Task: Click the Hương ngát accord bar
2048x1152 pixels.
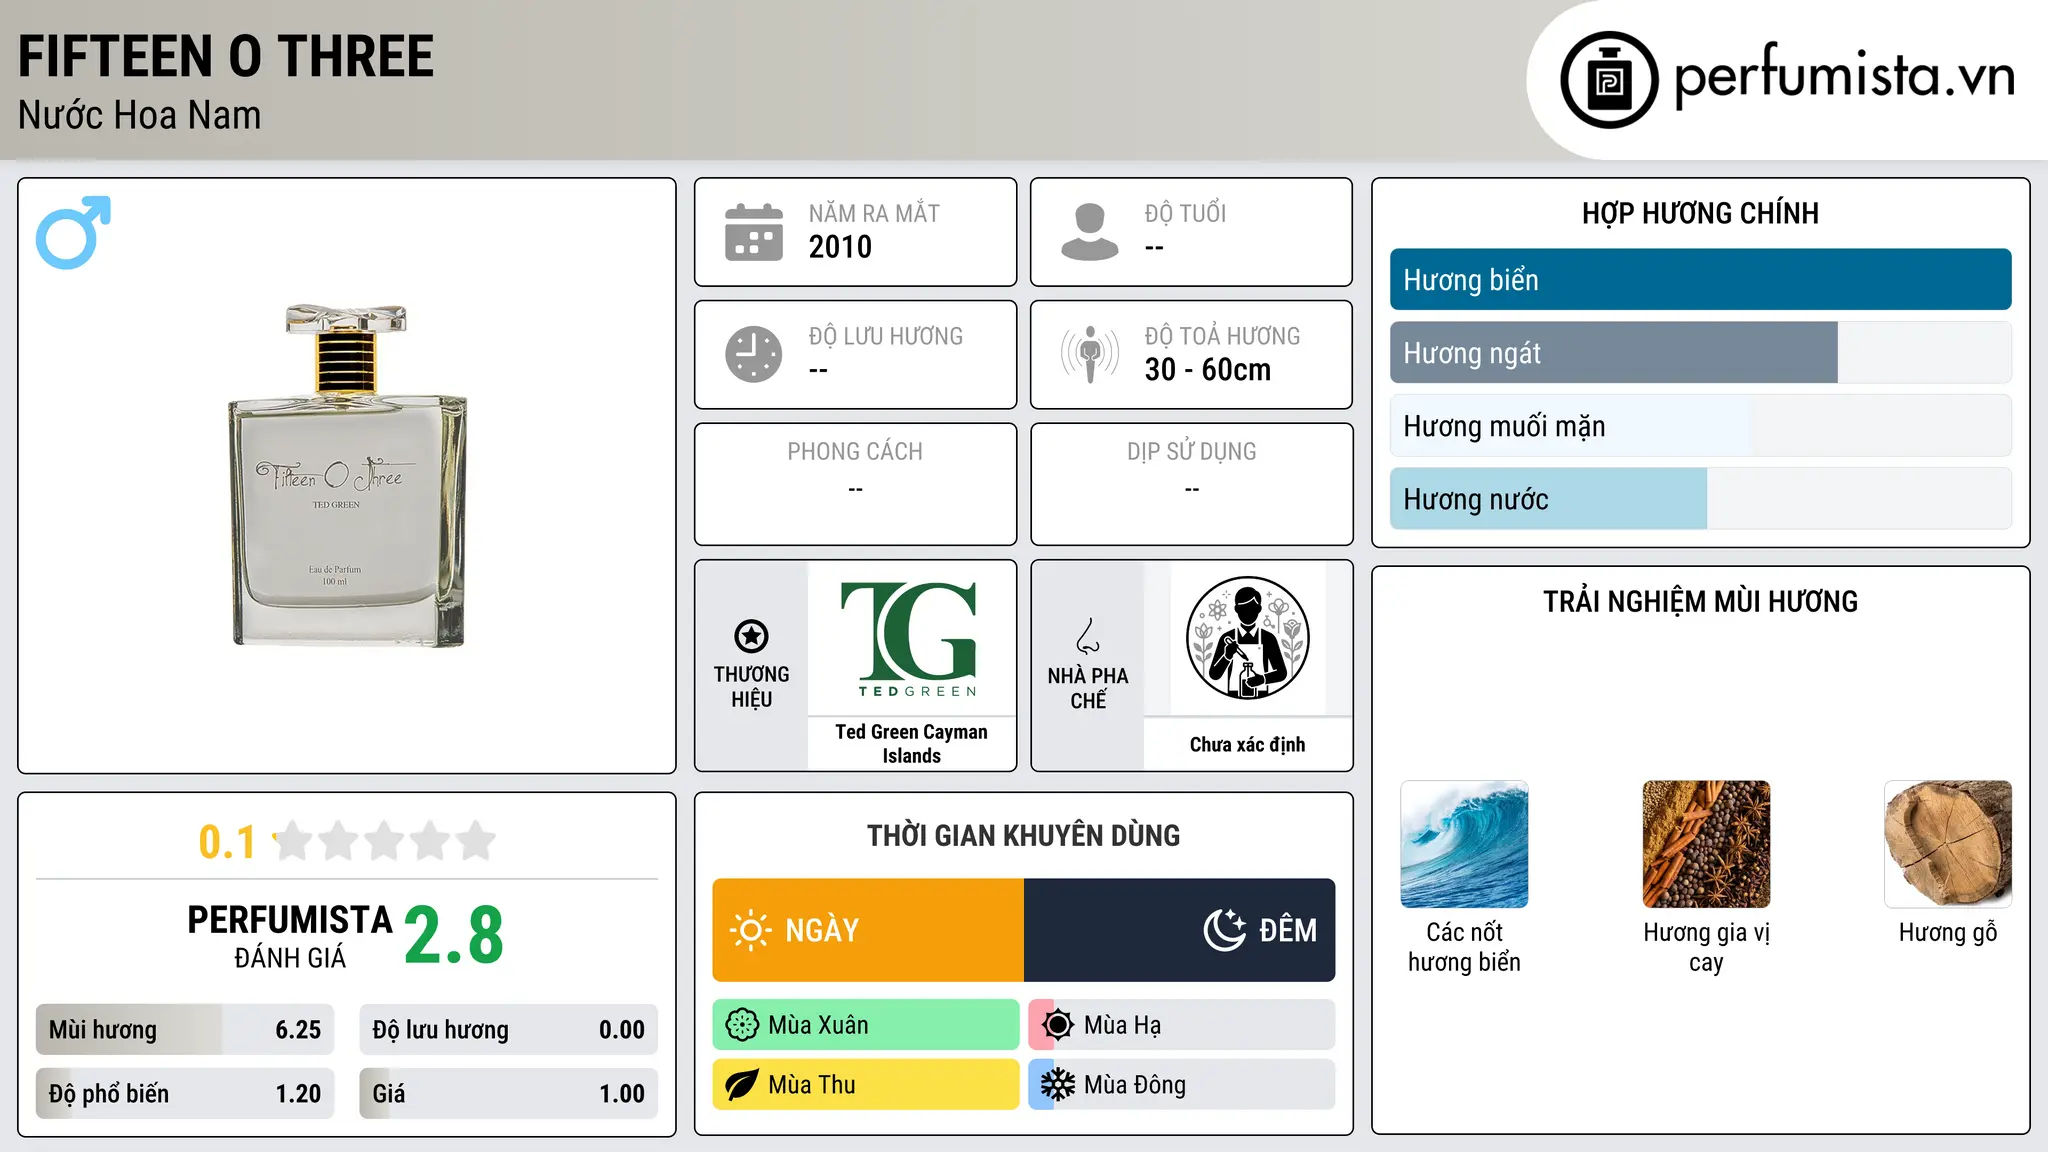Action: click(x=1701, y=353)
